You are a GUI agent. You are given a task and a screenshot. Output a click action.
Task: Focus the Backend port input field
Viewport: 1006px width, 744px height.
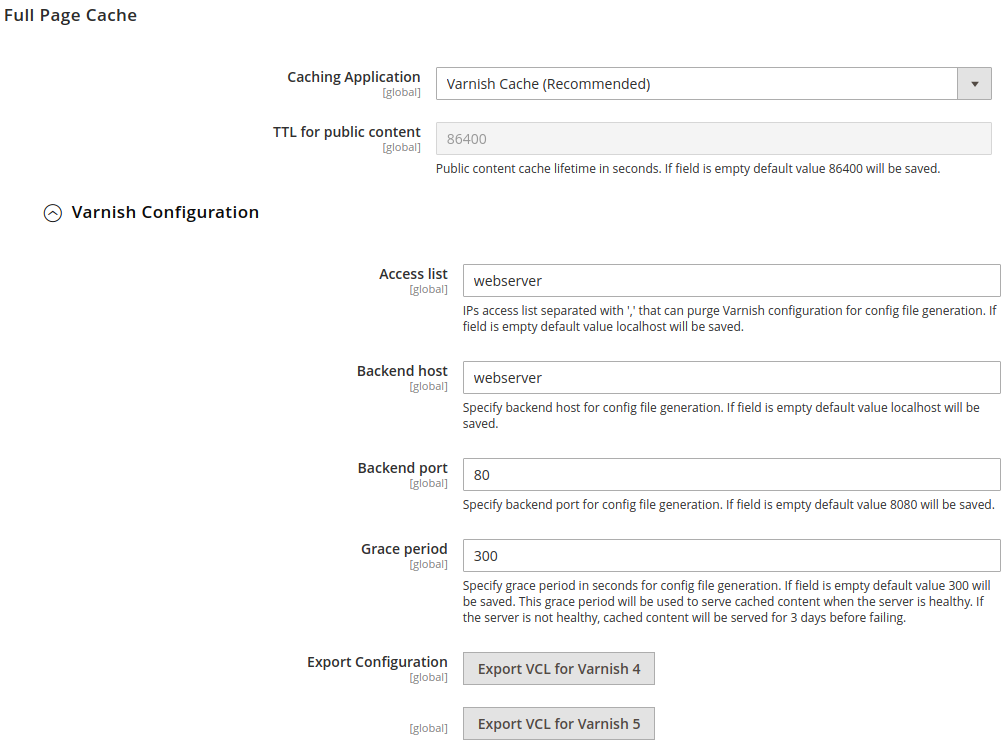[x=731, y=475]
